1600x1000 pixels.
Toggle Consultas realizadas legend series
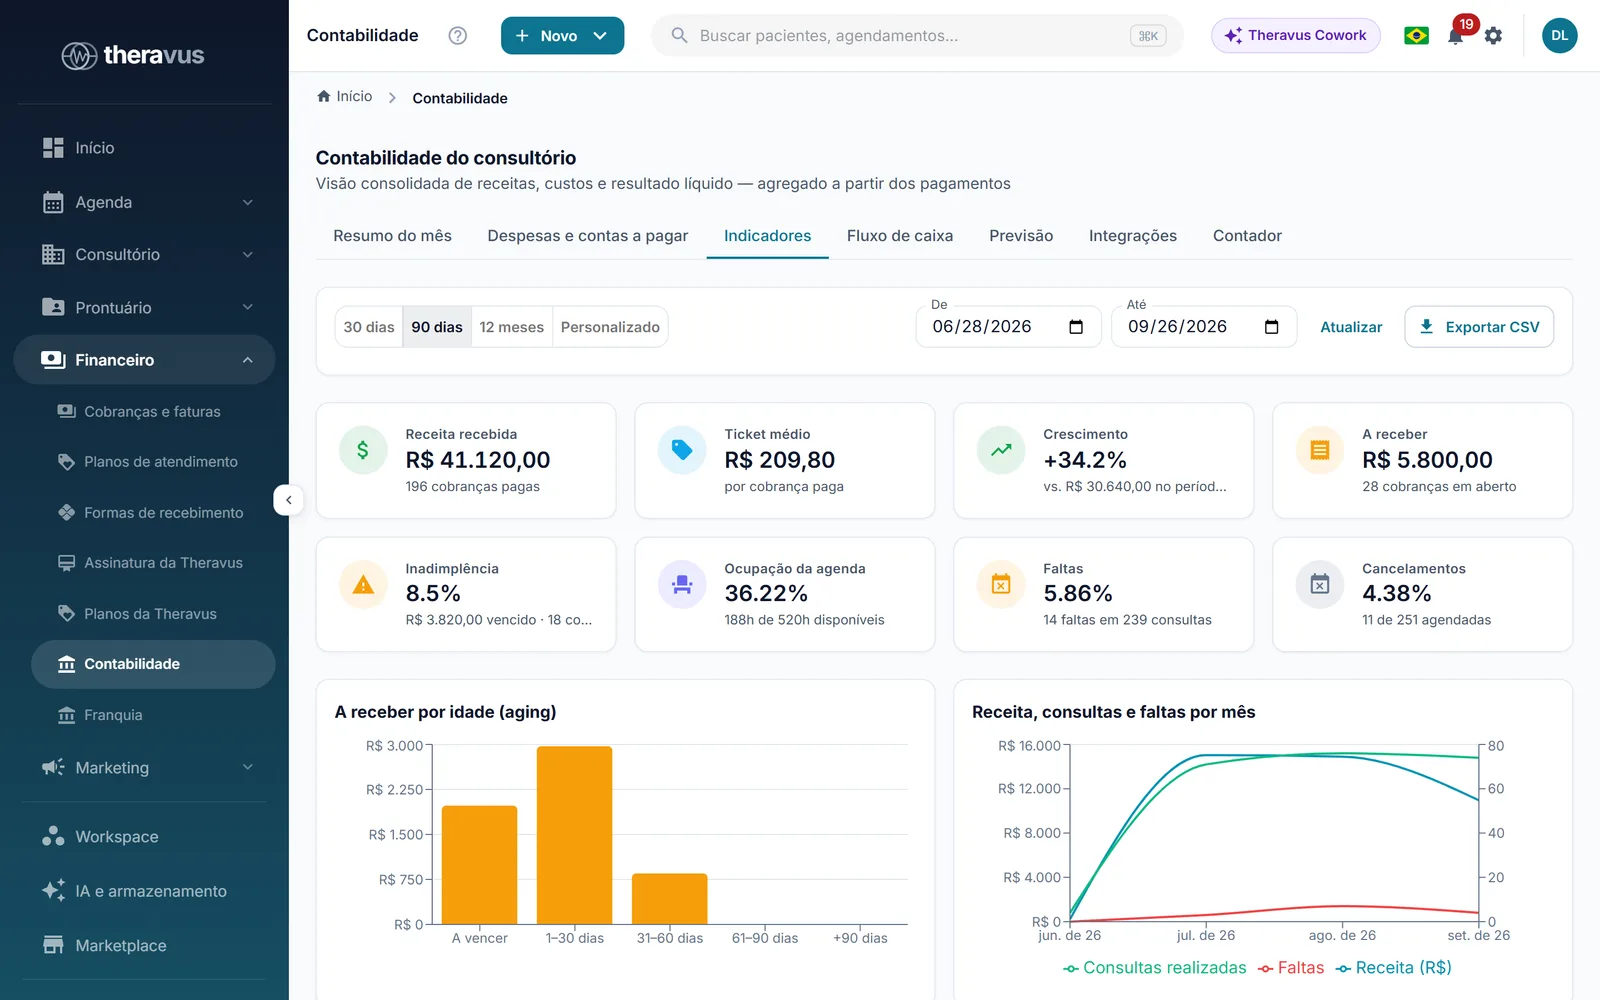point(1154,968)
